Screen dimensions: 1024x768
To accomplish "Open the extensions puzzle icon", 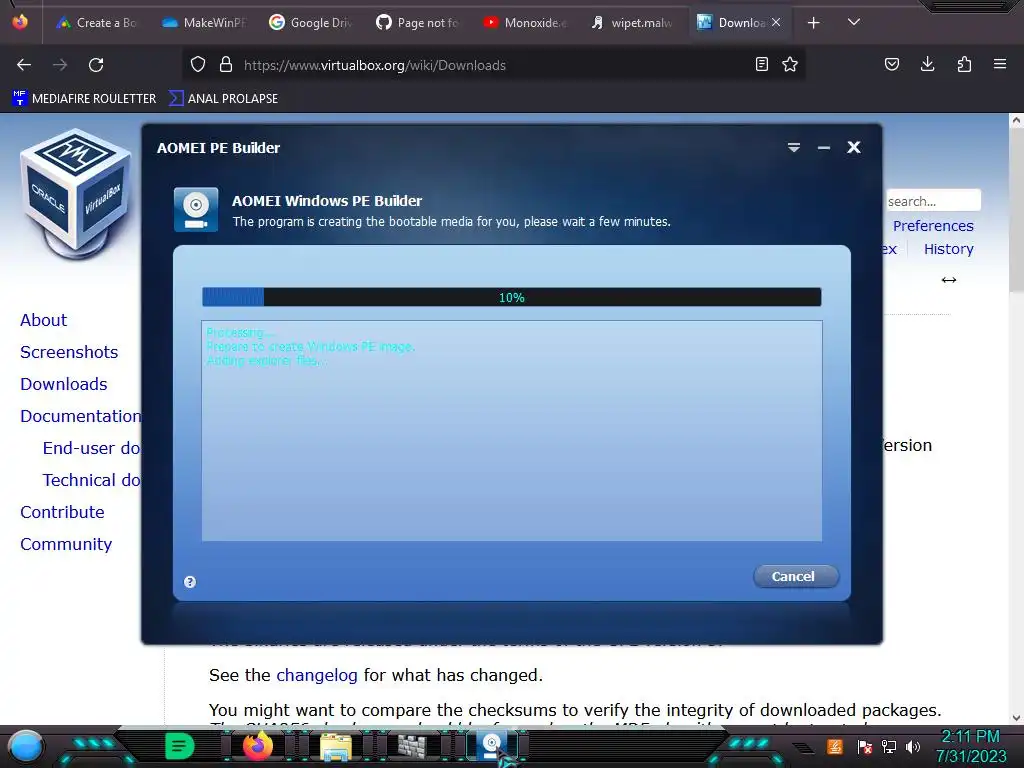I will click(x=964, y=64).
